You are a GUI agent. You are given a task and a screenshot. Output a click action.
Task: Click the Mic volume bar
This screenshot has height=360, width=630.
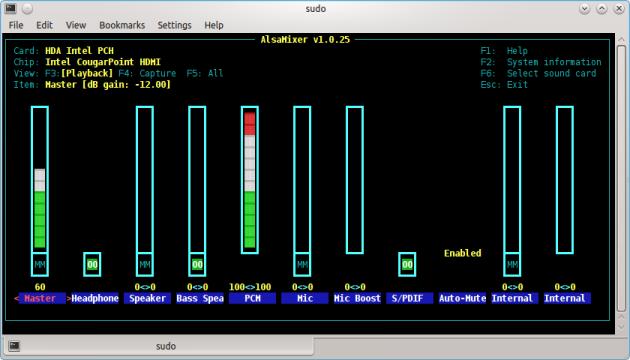pos(302,180)
